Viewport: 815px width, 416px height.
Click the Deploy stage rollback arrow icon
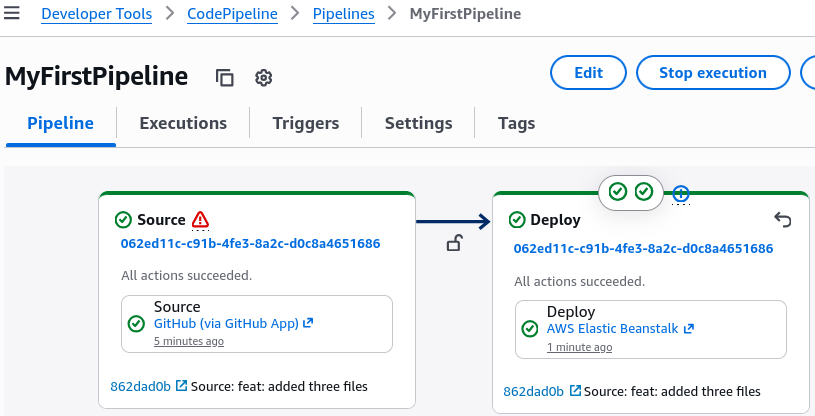coord(783,219)
